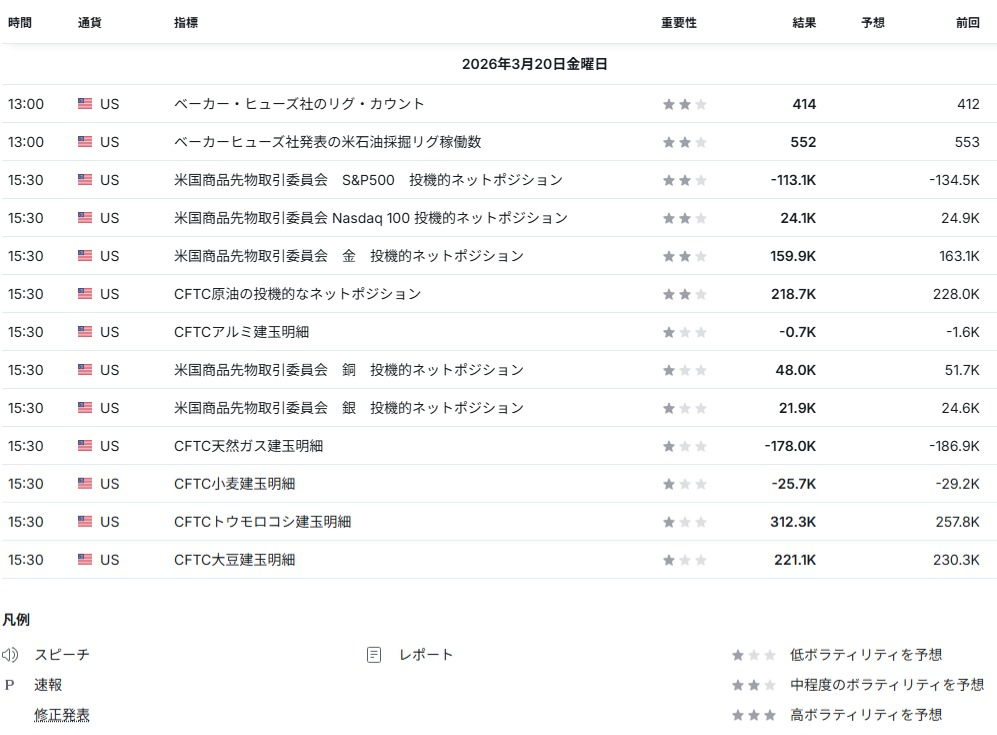Click importance stars in the CFTC大豆建玉明細 row

[684, 560]
